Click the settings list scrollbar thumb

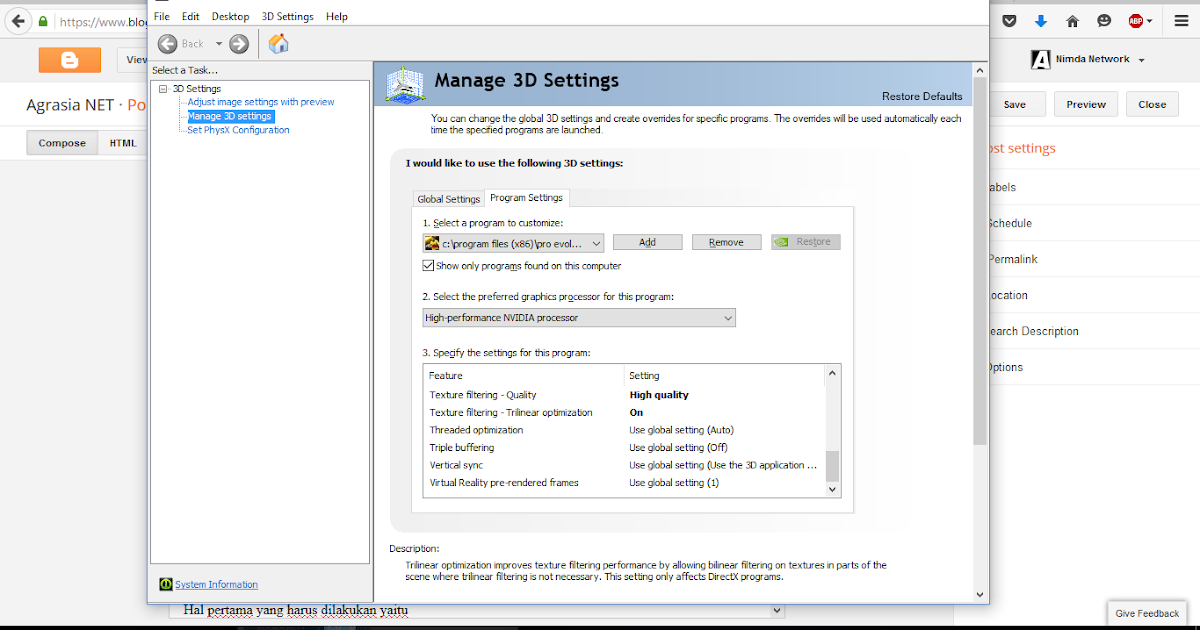pos(832,465)
